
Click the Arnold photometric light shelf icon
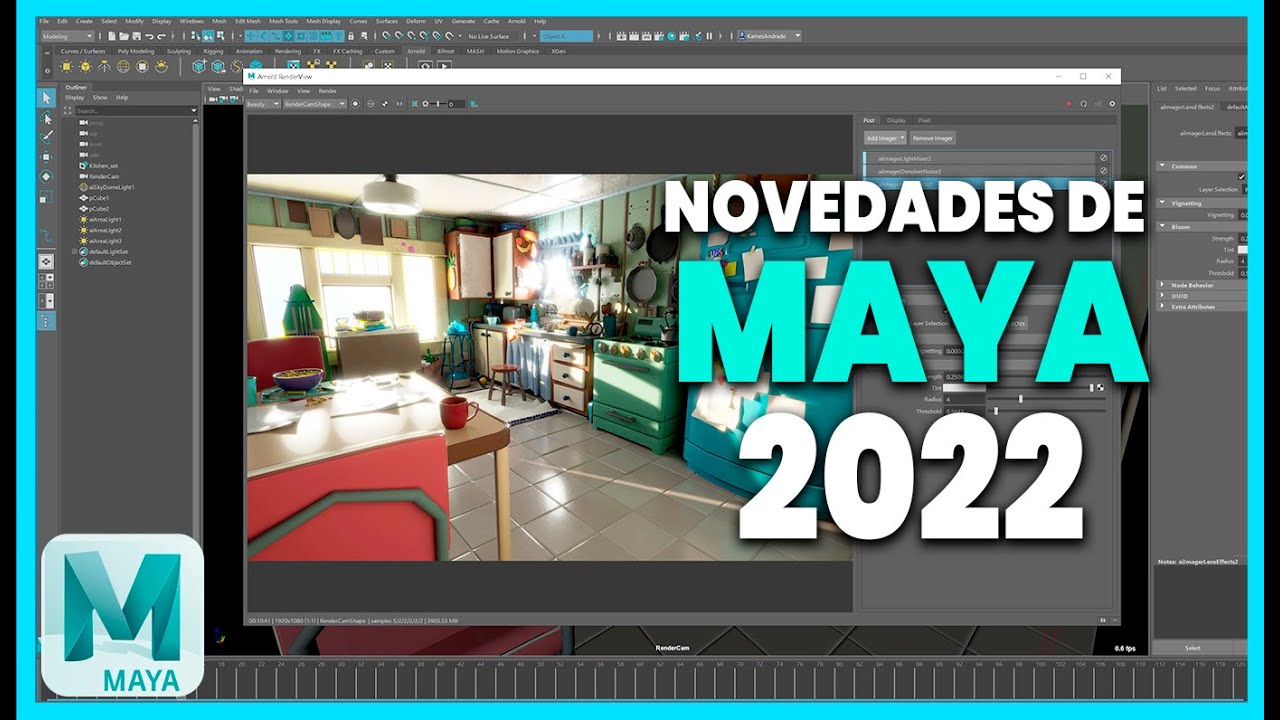105,67
